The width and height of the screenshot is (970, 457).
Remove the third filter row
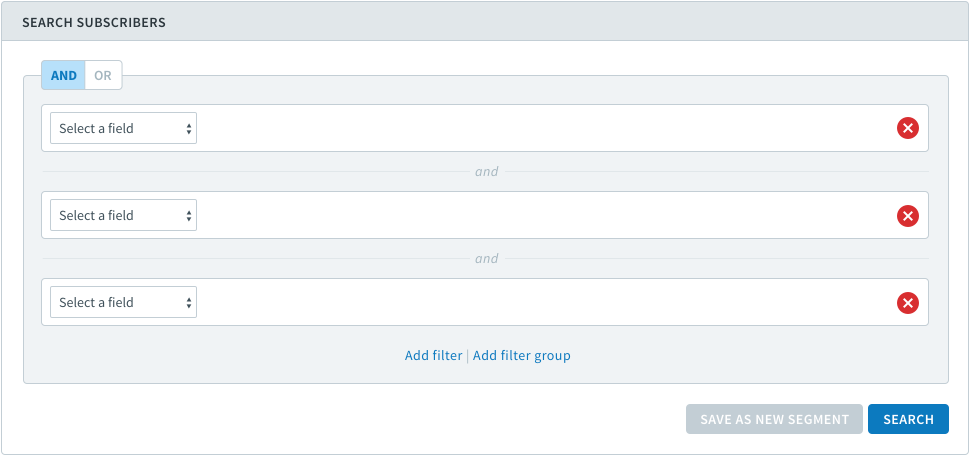click(908, 303)
